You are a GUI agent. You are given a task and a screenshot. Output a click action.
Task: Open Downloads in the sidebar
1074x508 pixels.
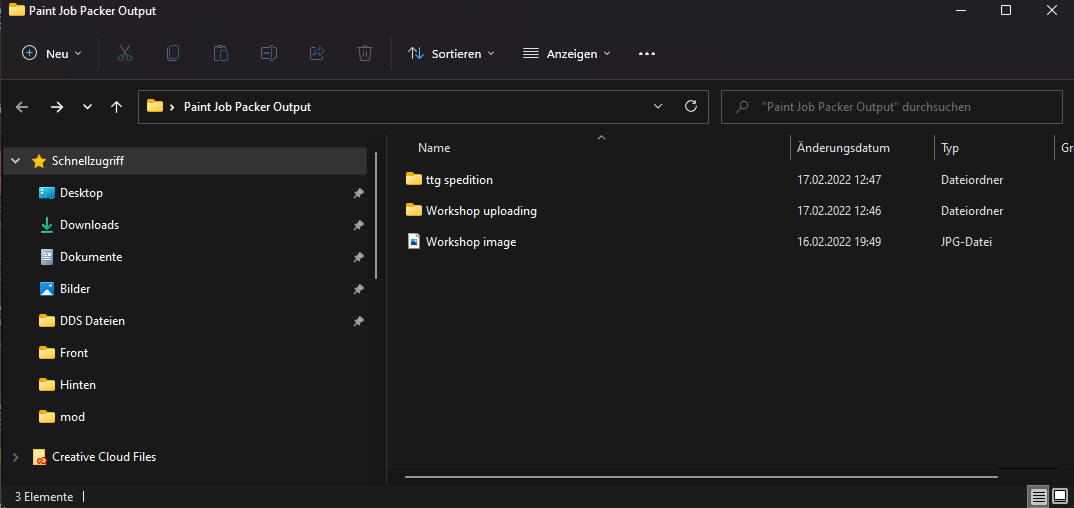point(90,225)
